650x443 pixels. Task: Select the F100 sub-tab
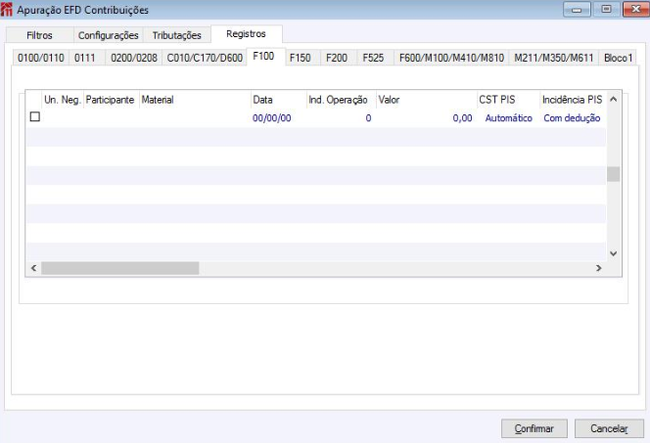pos(264,56)
